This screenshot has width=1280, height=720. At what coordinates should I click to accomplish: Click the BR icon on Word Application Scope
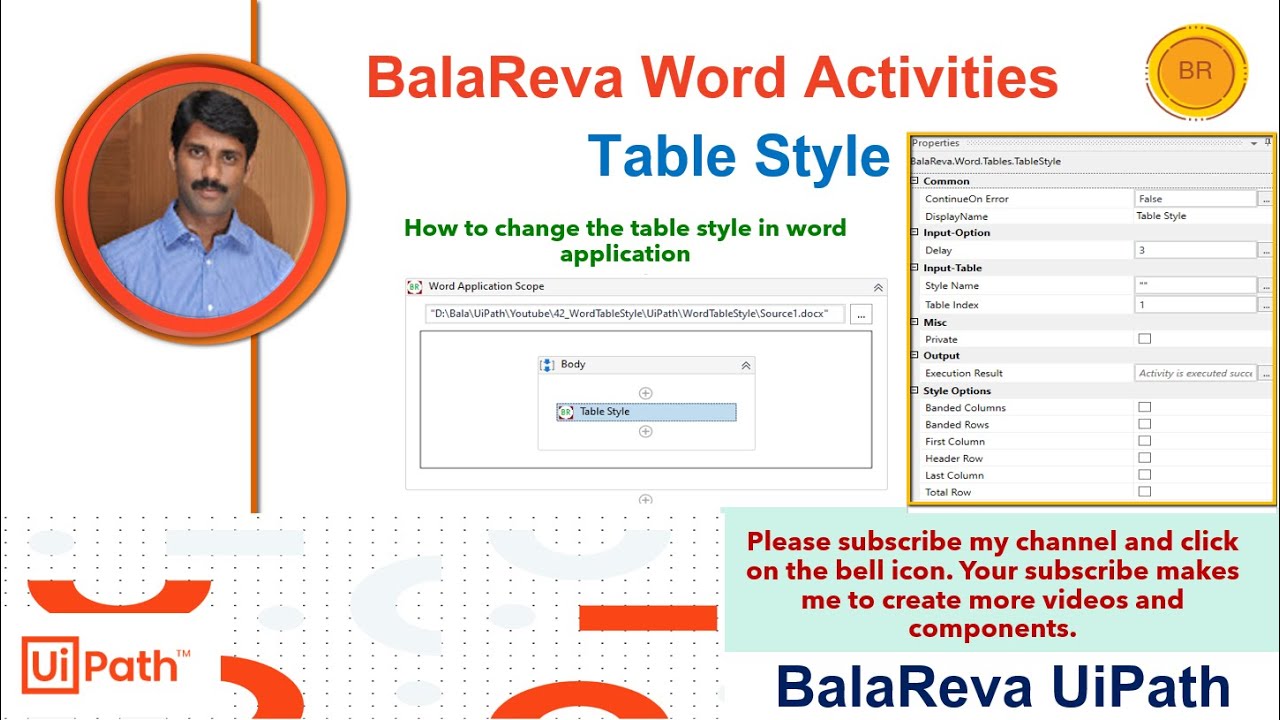click(x=415, y=287)
